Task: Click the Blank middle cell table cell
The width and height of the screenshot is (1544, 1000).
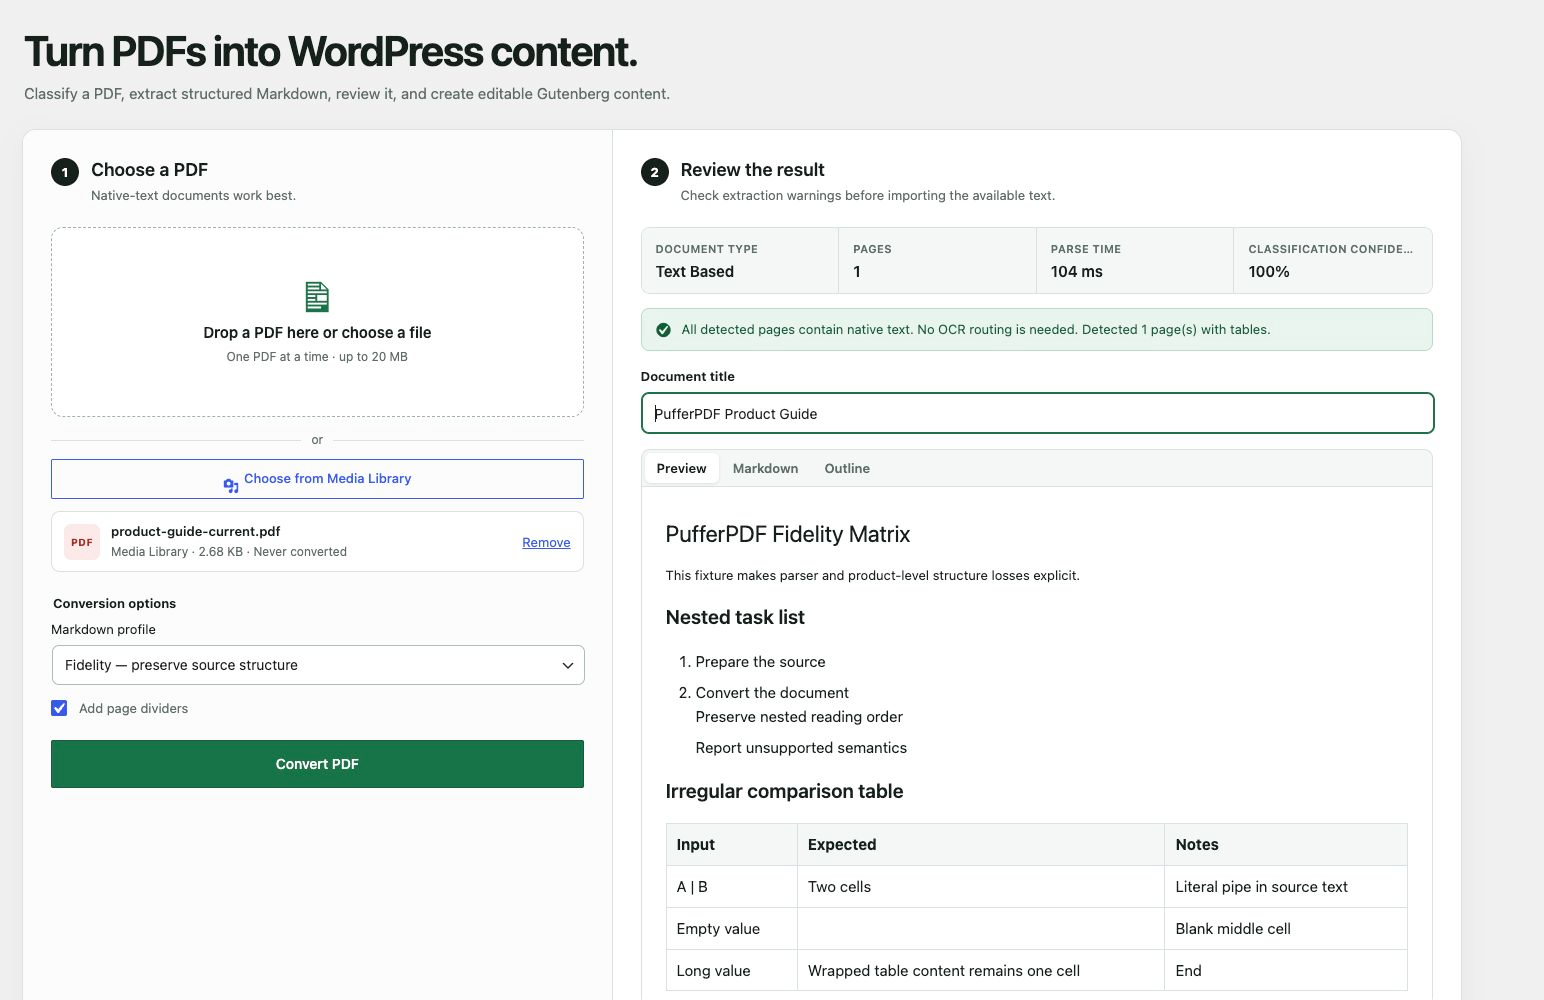Action: 1286,928
